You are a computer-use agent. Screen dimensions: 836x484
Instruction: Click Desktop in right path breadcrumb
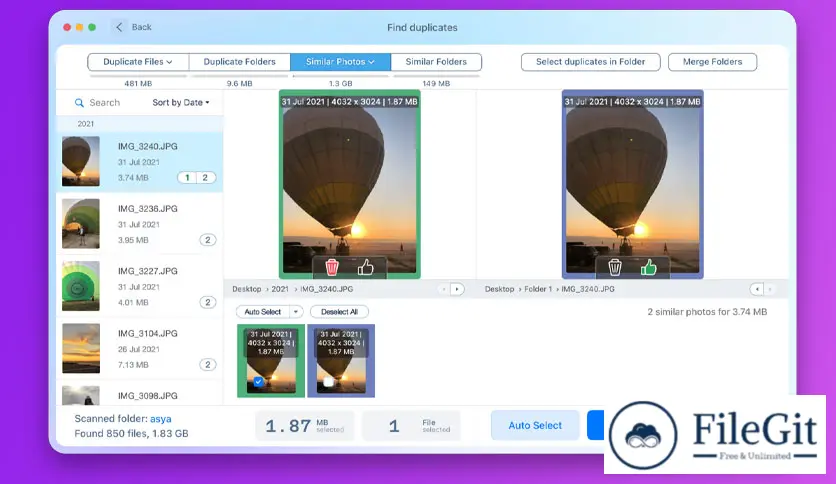[499, 289]
